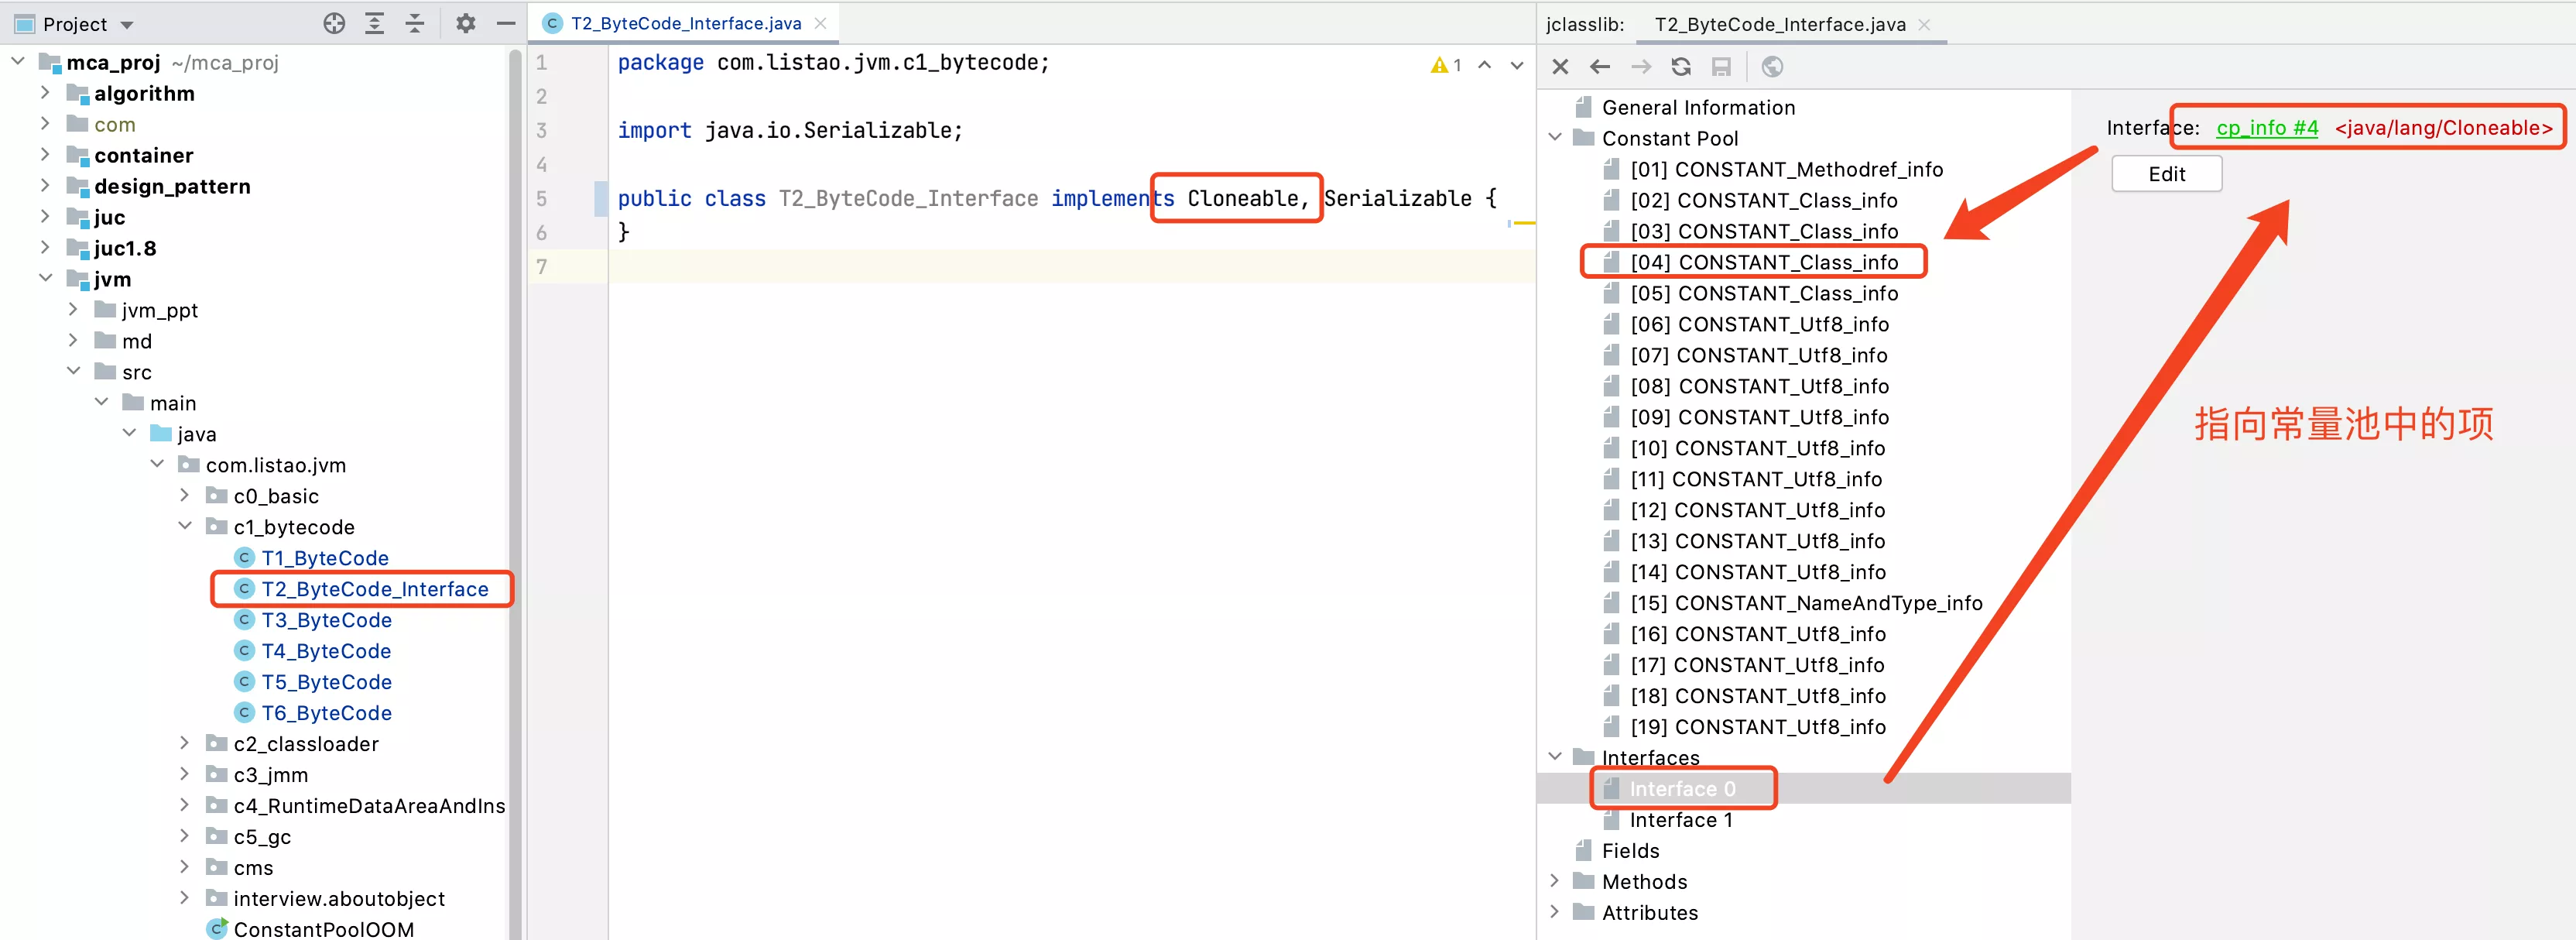The width and height of the screenshot is (2576, 940).
Task: Click the locate-in-project target icon
Action: [334, 24]
